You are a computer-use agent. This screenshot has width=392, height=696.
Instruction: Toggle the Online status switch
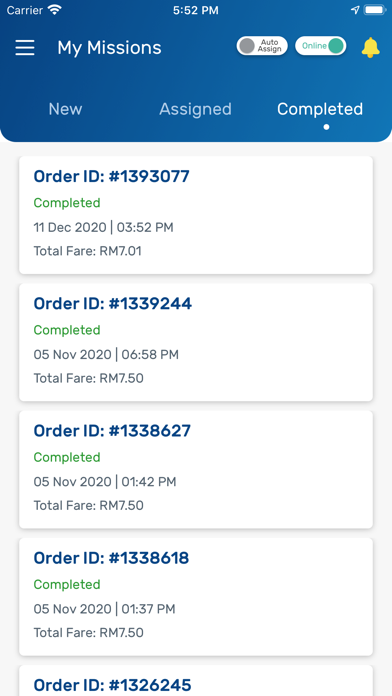pos(321,46)
